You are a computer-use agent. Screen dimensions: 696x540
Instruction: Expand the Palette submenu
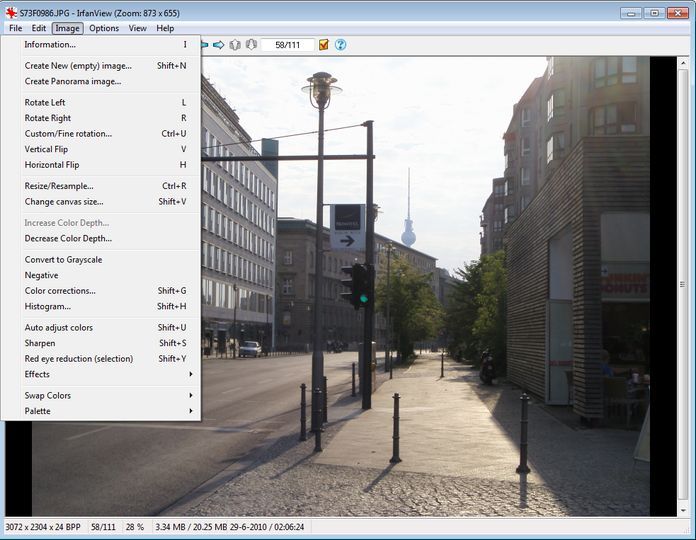pyautogui.click(x=106, y=411)
